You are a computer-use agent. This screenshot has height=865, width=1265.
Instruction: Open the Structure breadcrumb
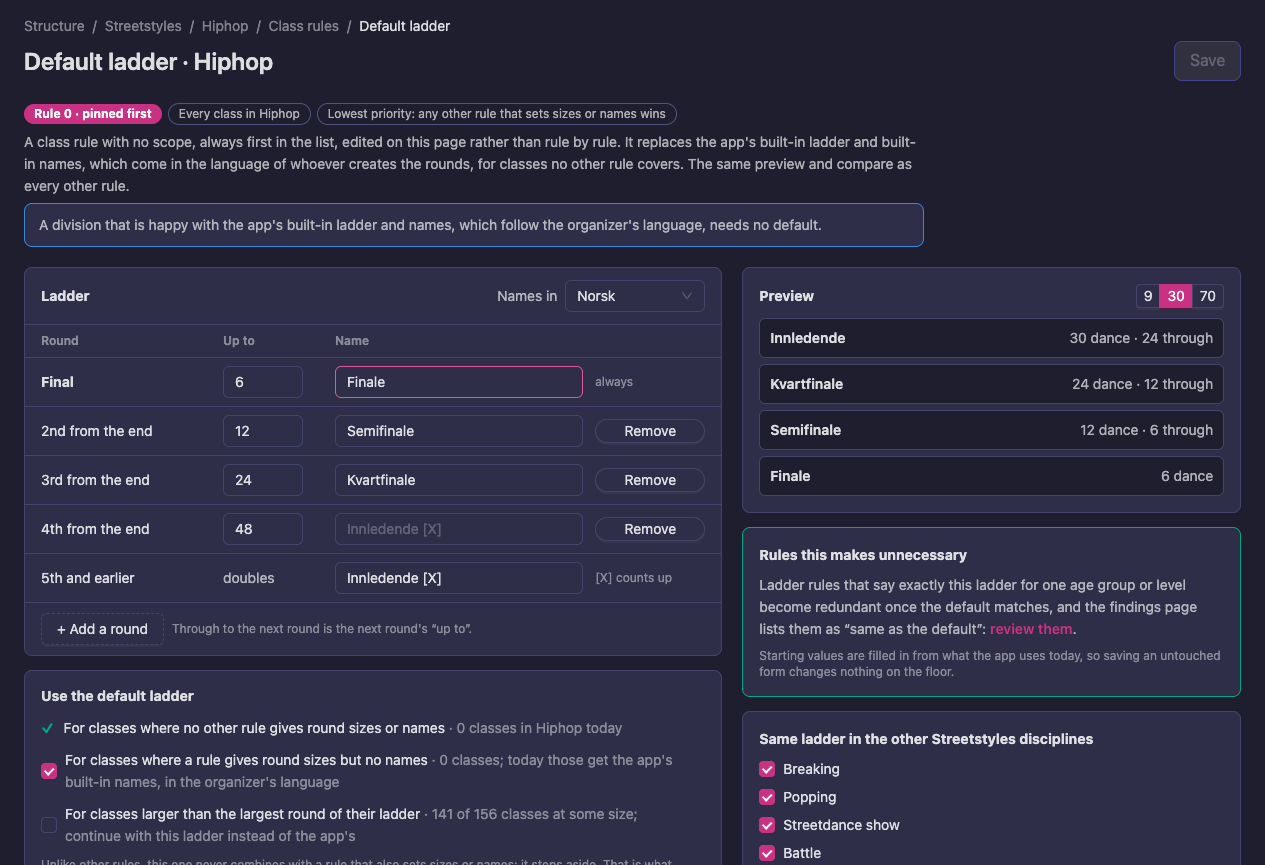click(x=54, y=26)
